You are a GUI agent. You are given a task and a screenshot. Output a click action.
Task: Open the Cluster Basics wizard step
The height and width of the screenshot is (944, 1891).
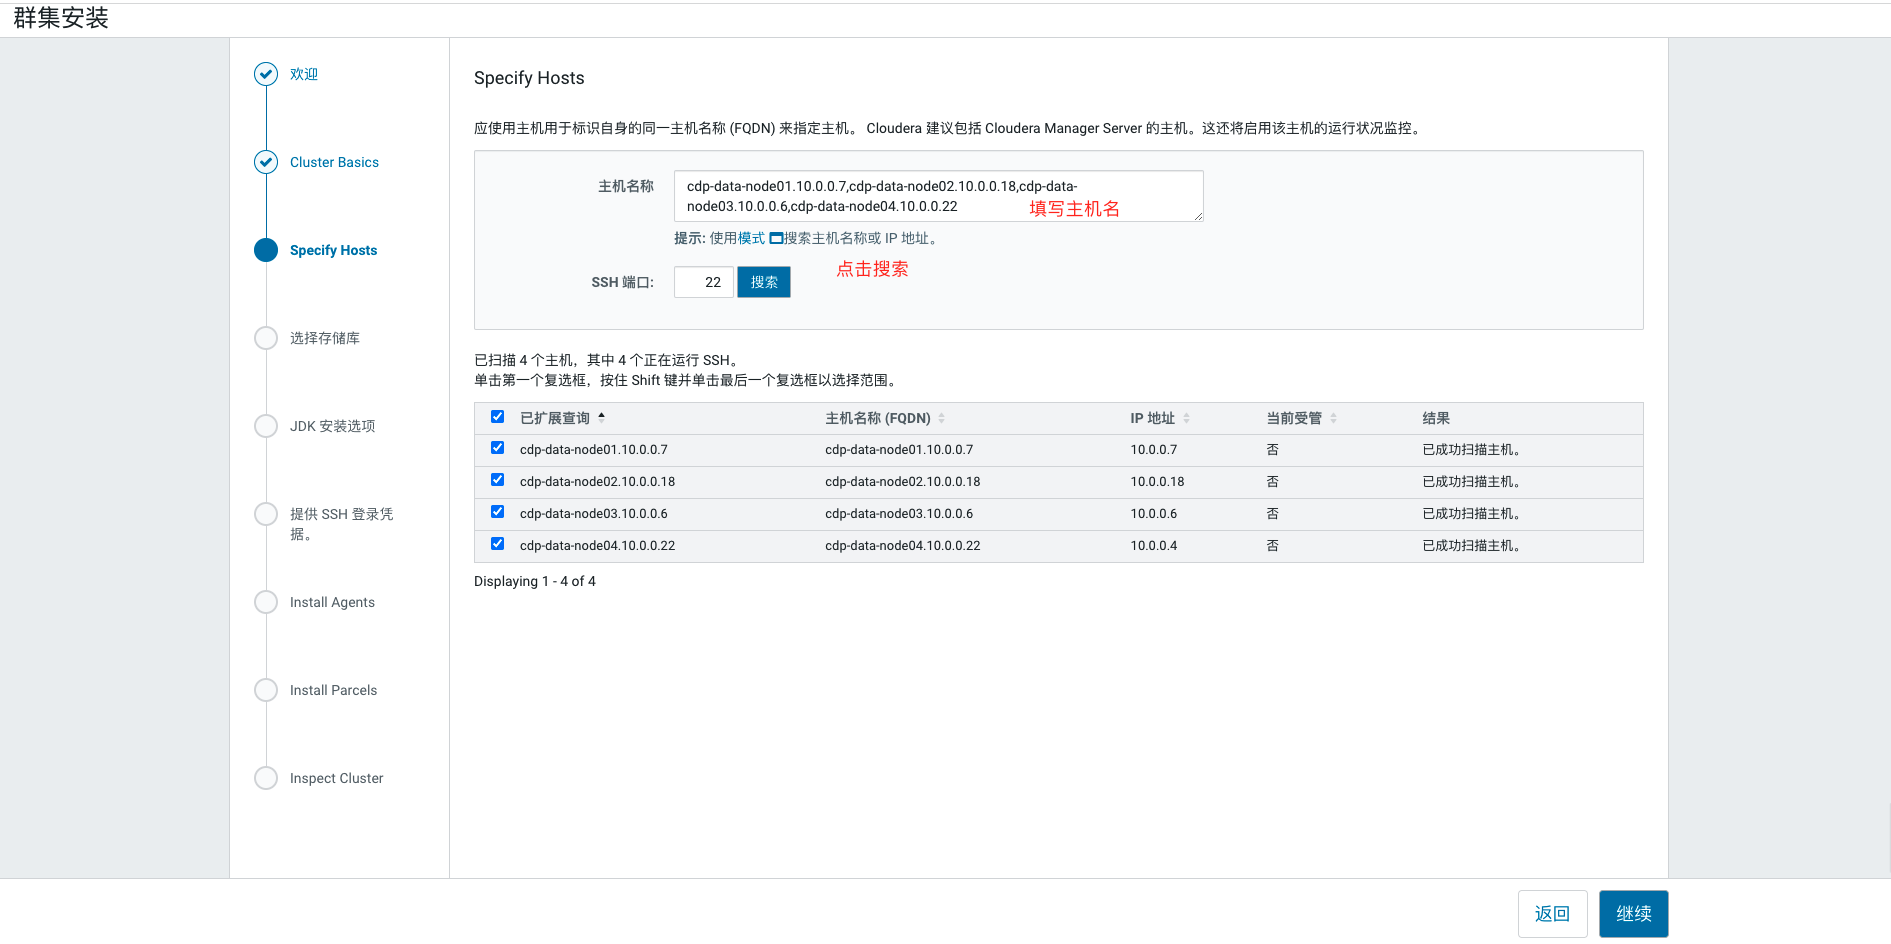coord(334,162)
